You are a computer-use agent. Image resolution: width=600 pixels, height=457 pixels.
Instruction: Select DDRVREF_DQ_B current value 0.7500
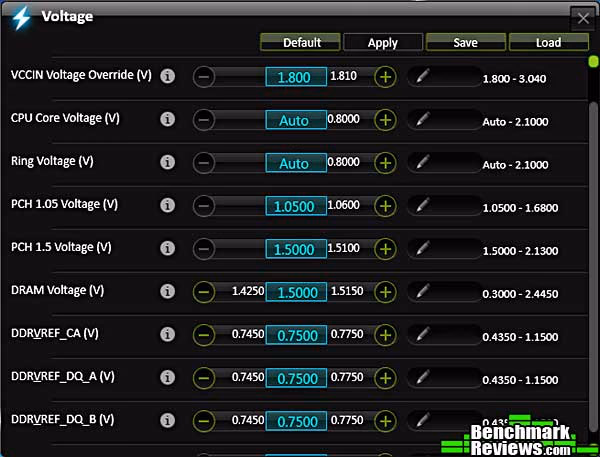[296, 421]
